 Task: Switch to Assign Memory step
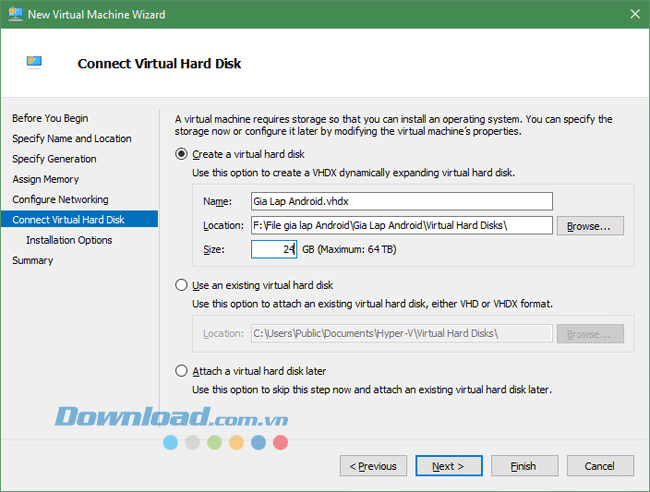(46, 179)
